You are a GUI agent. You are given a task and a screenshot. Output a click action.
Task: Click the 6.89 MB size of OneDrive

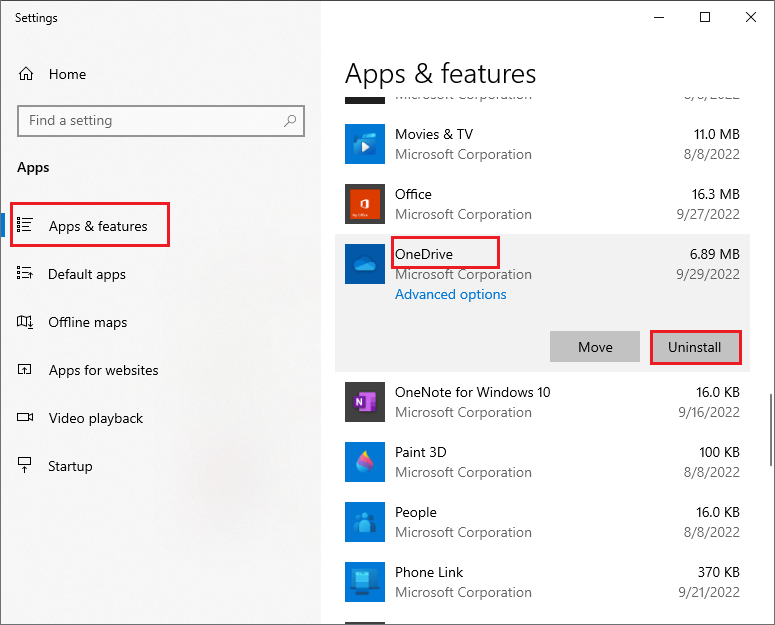click(715, 254)
